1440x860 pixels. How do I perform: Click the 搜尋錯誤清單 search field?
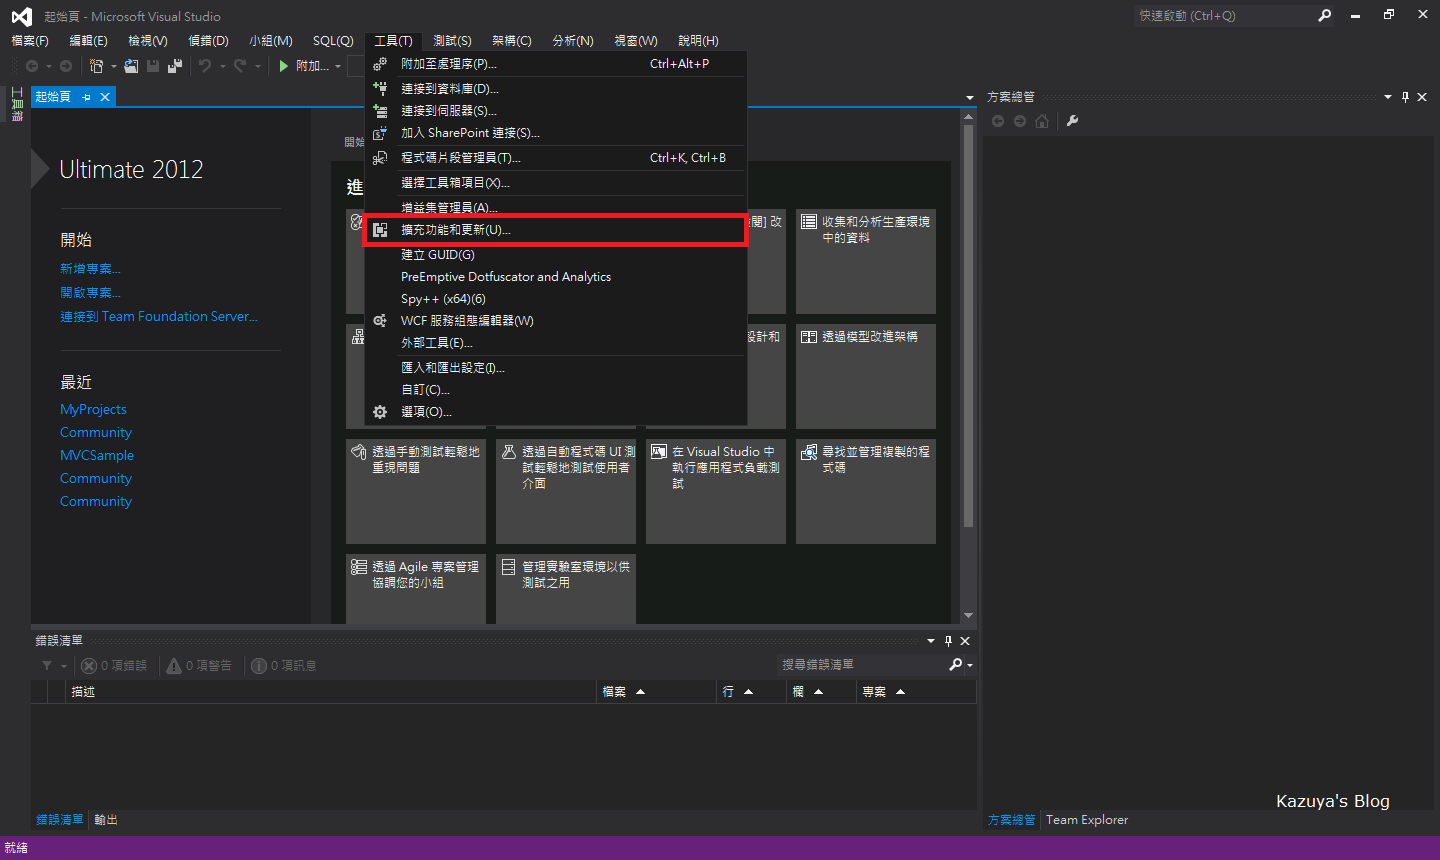pos(864,665)
